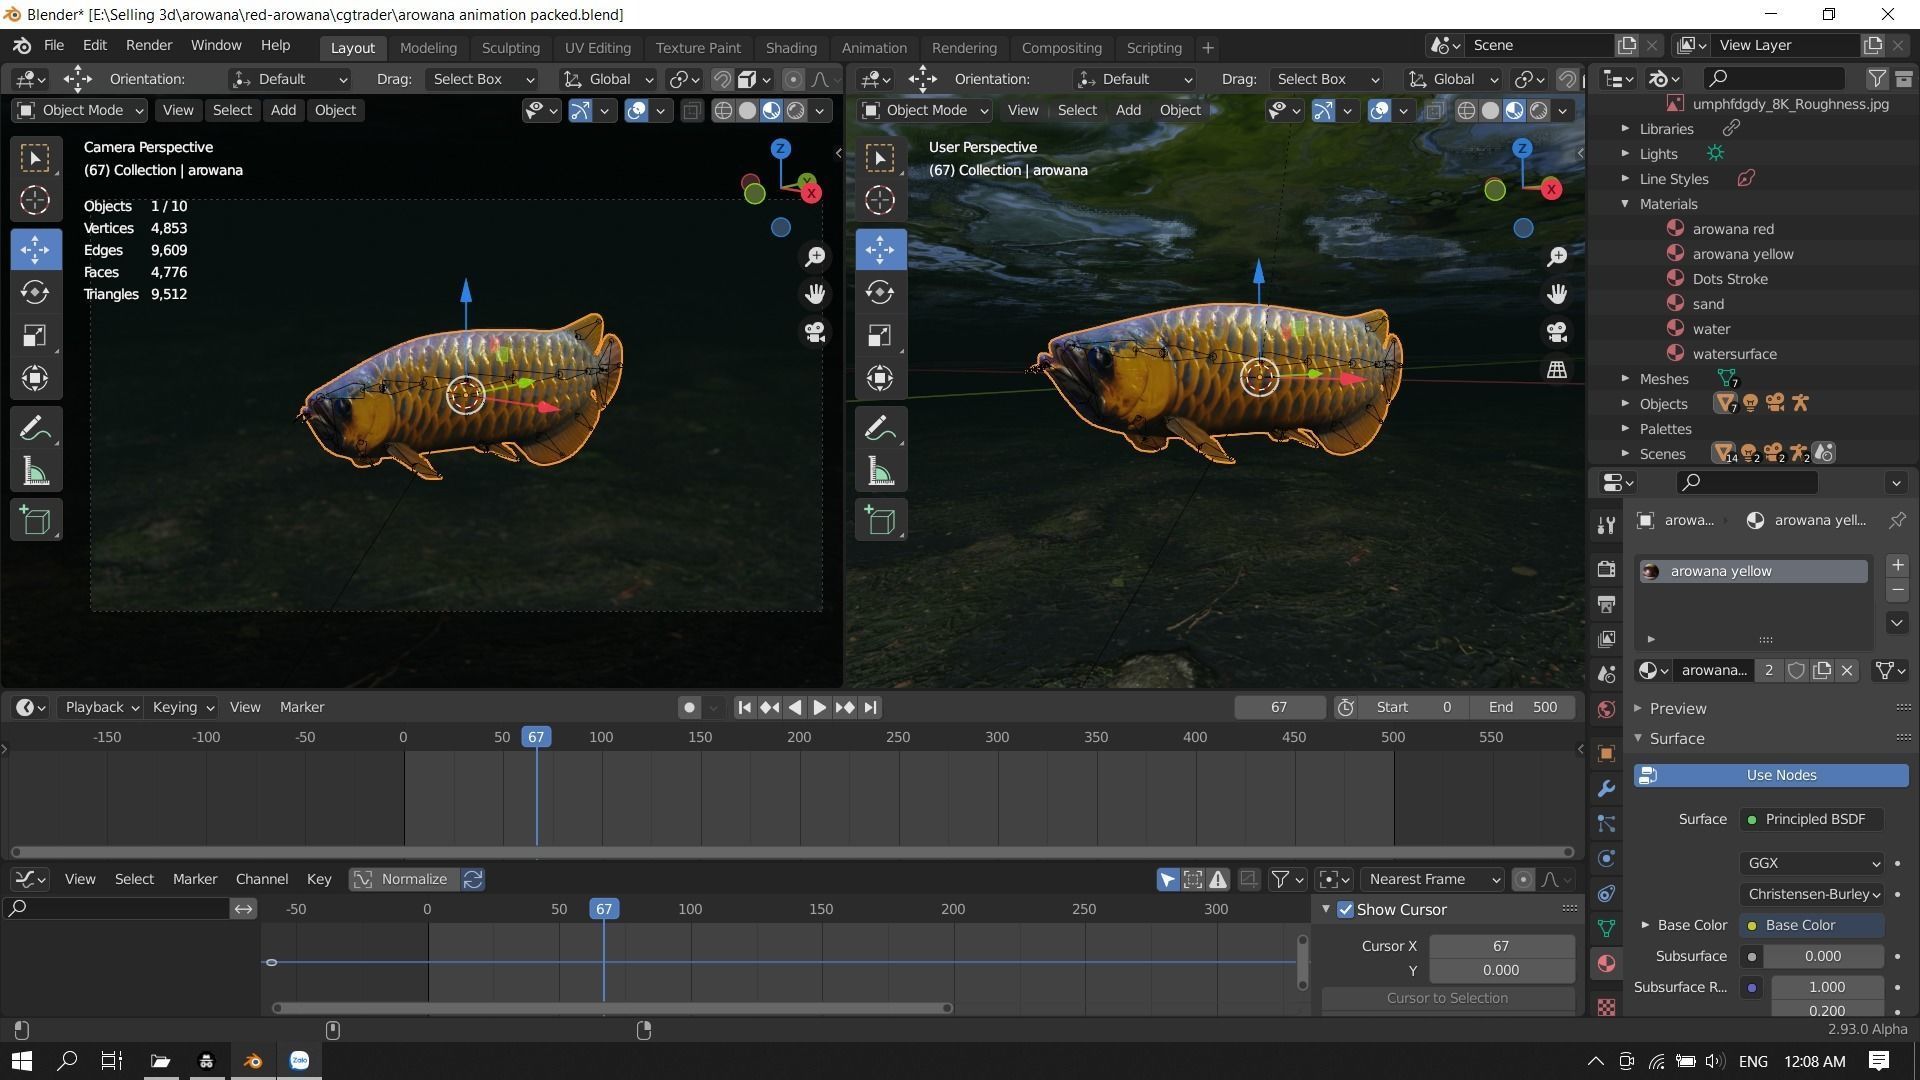Toggle Normalize in graph editor
1920x1080 pixels.
pos(403,879)
